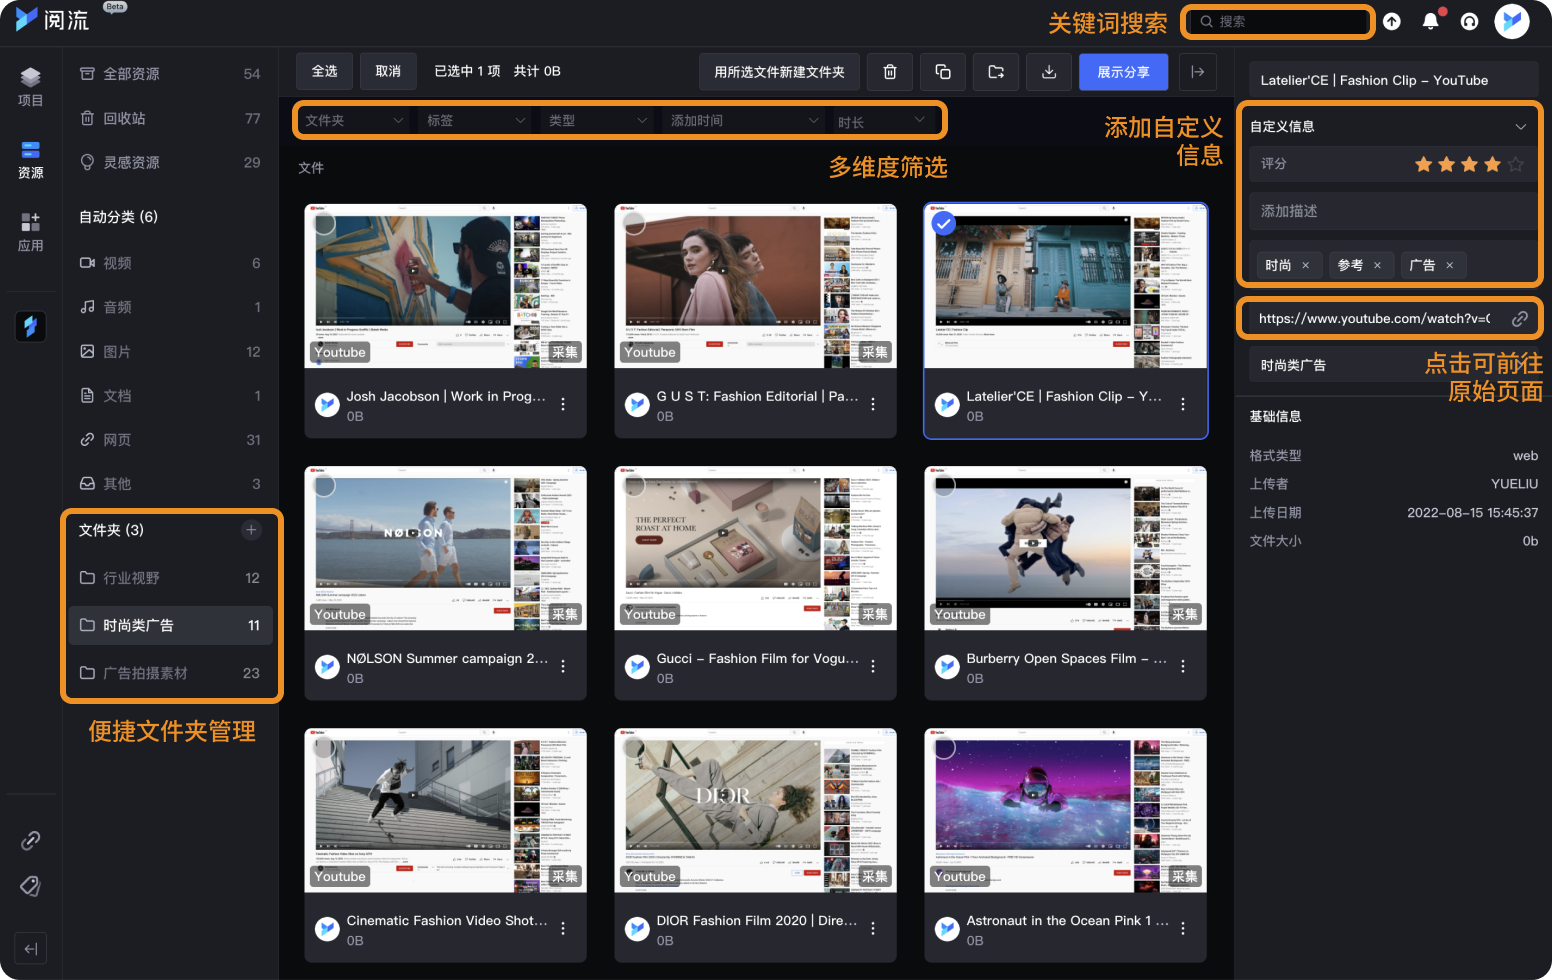Image resolution: width=1552 pixels, height=980 pixels.
Task: Collapse the 自定义信息 section chevron
Action: [1520, 127]
